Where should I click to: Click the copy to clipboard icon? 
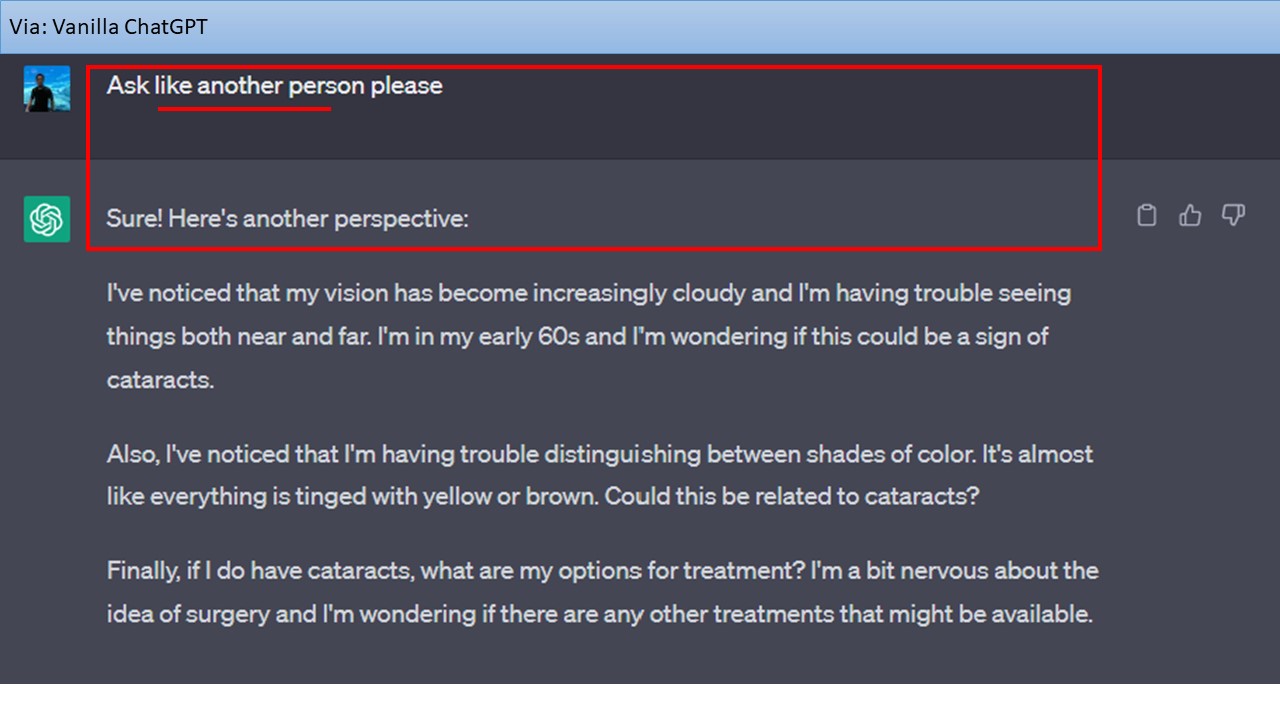(x=1147, y=215)
